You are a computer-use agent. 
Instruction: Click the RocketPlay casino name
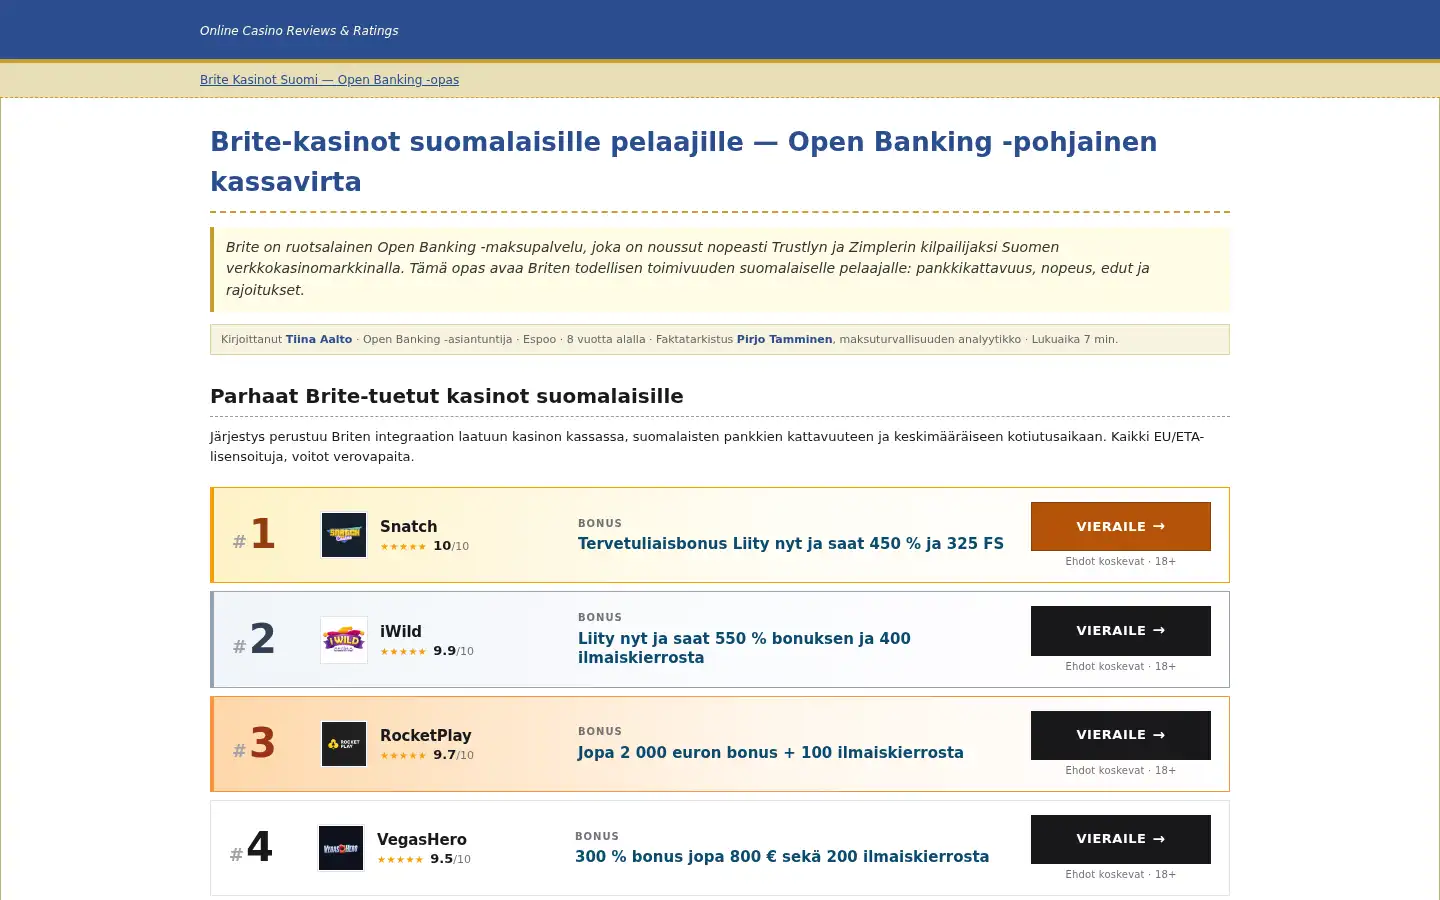click(425, 736)
